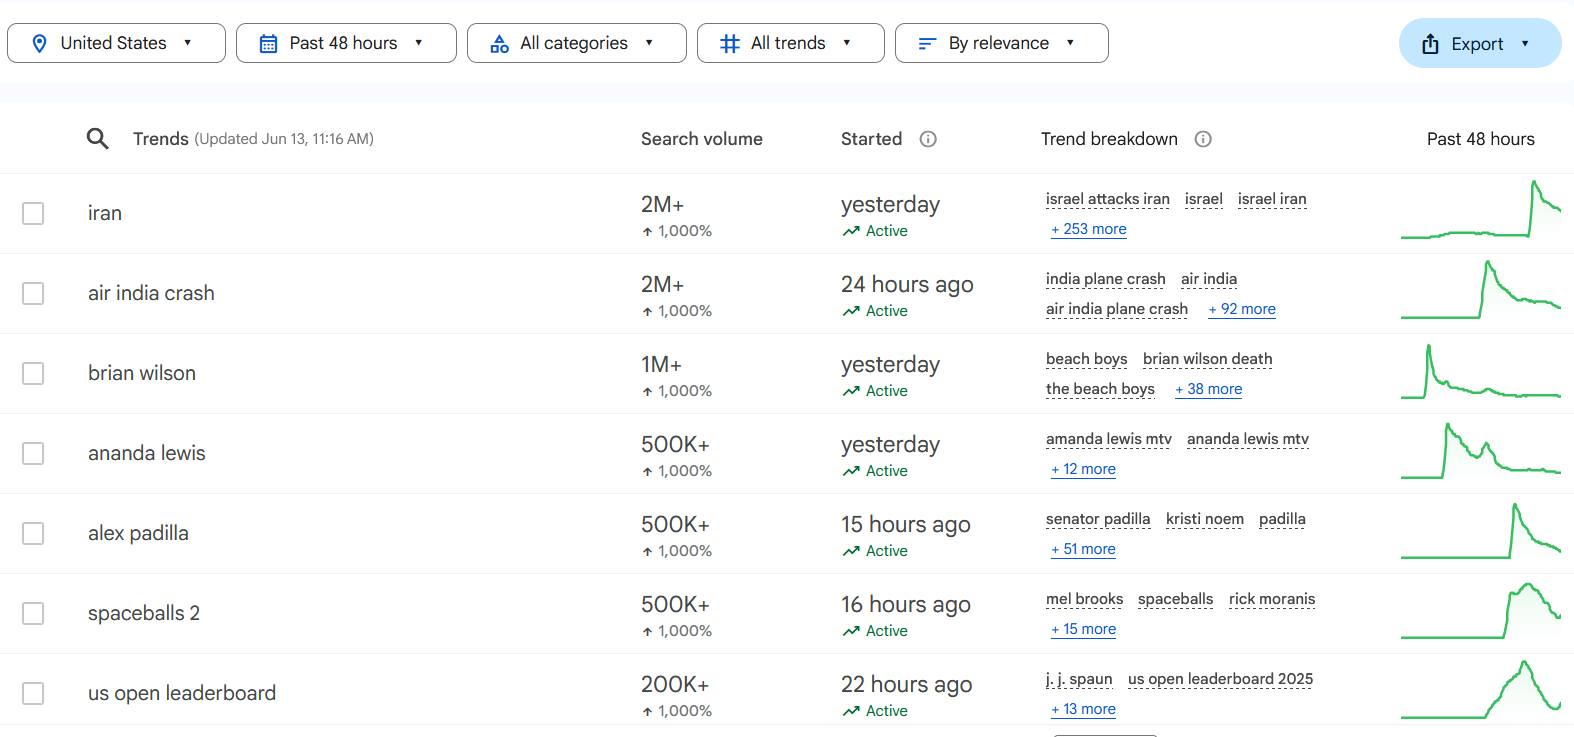Click the Active trending icon in us open leaderboard row
This screenshot has width=1574, height=737.
(x=851, y=711)
